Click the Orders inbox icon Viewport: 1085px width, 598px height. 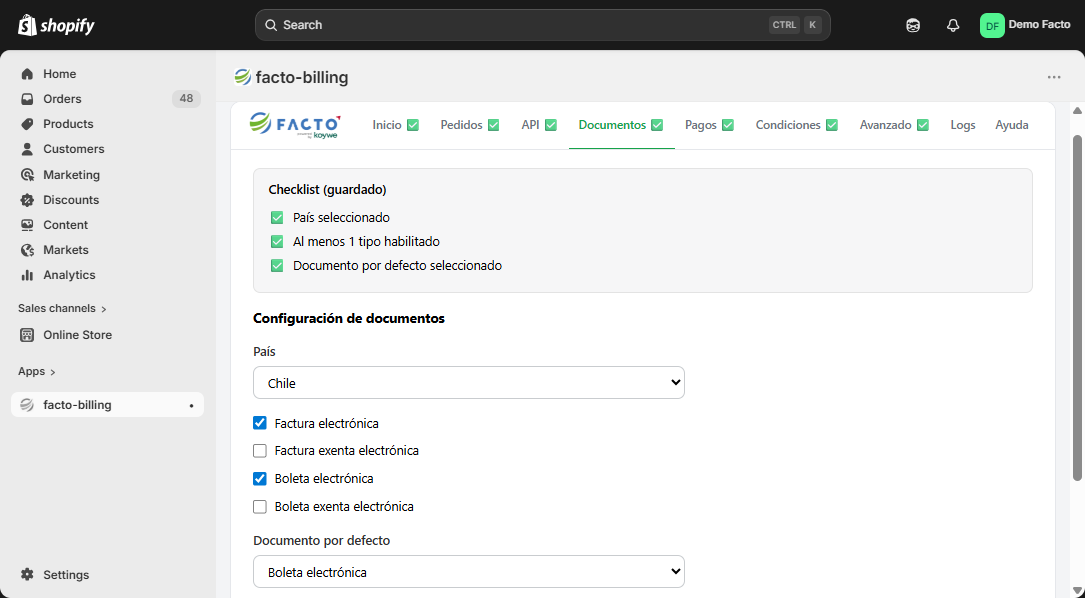click(27, 99)
